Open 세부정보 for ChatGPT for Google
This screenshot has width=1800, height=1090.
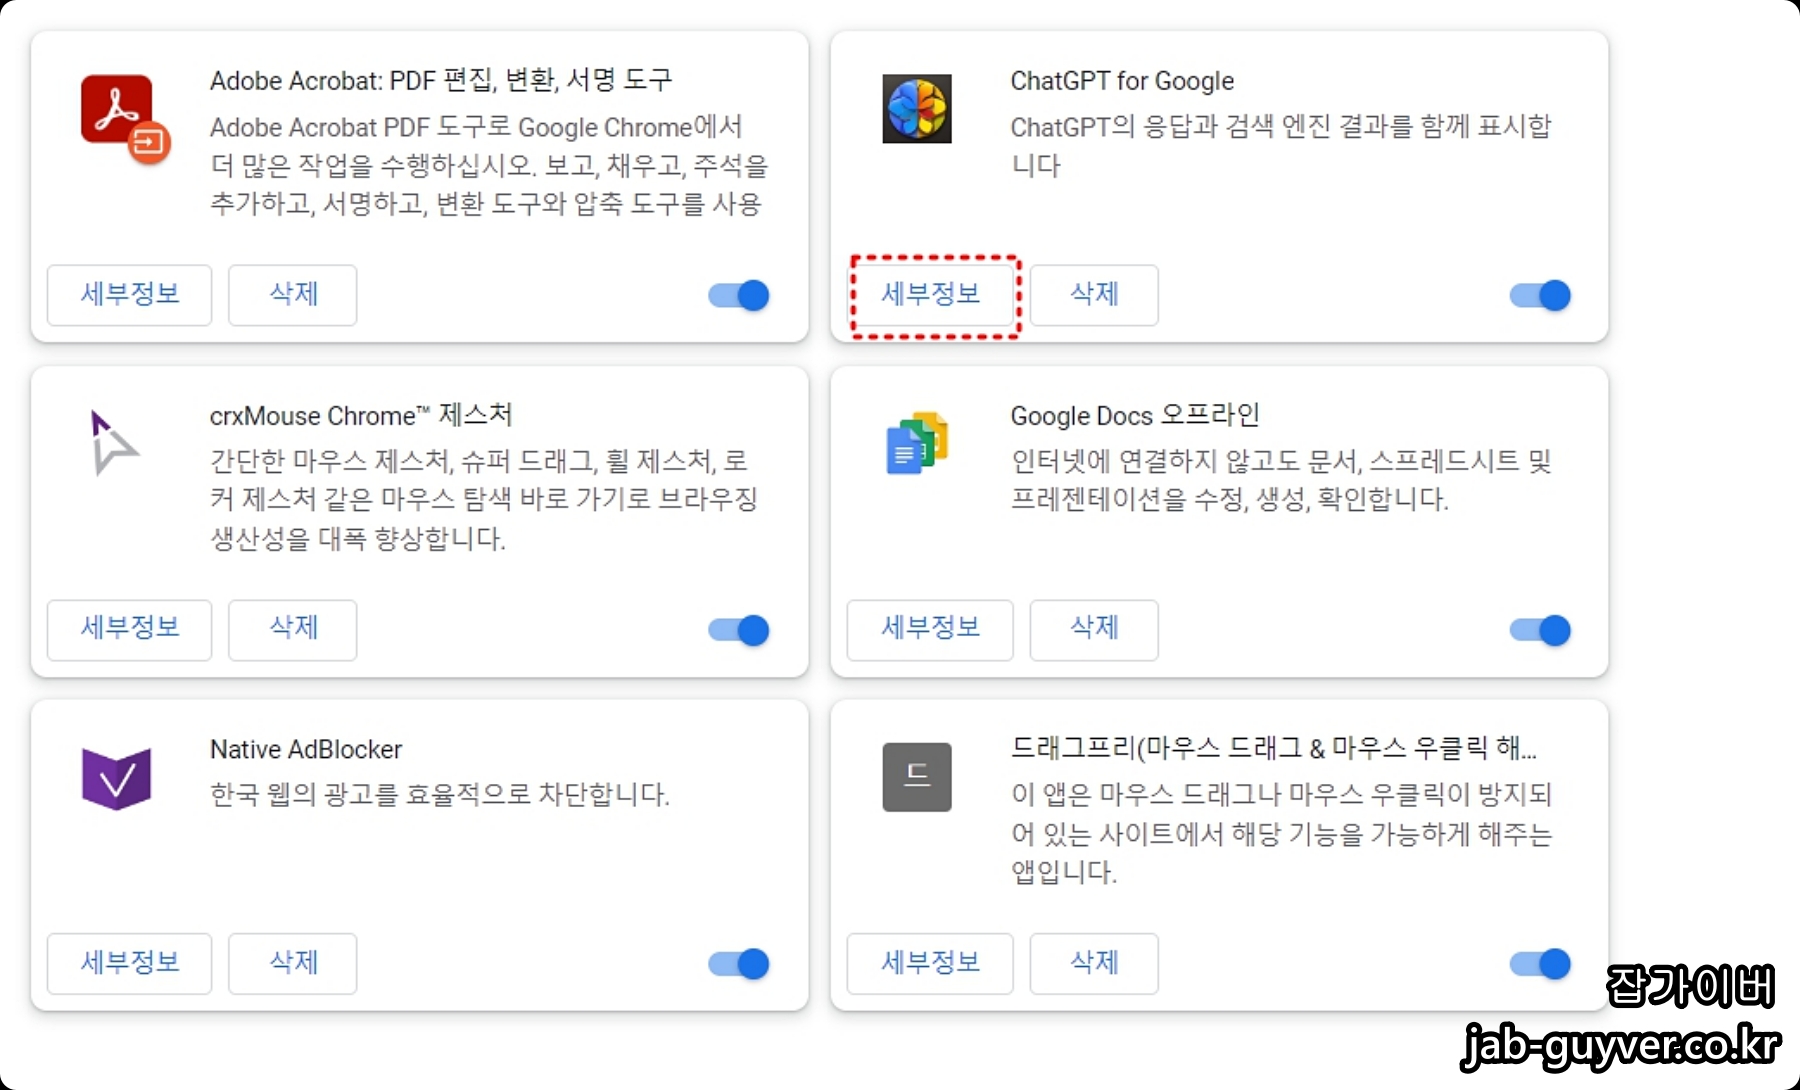[930, 295]
